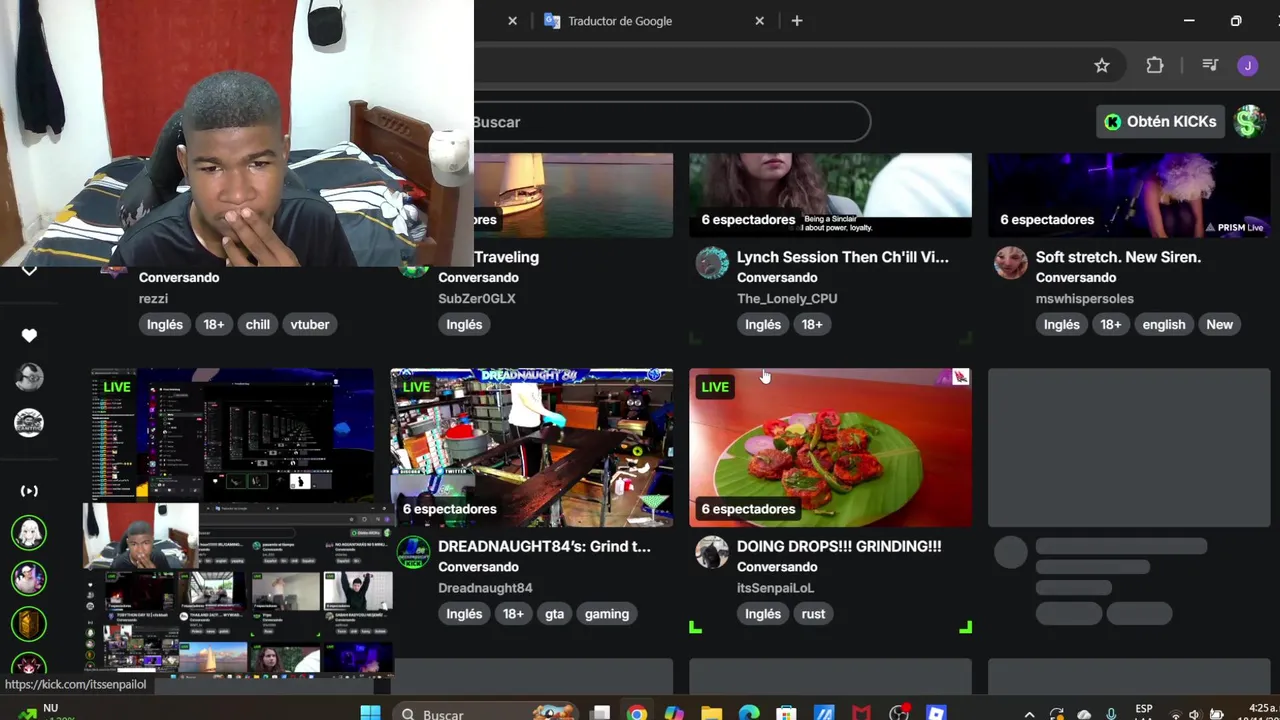Open the Windows Start menu

click(x=370, y=713)
